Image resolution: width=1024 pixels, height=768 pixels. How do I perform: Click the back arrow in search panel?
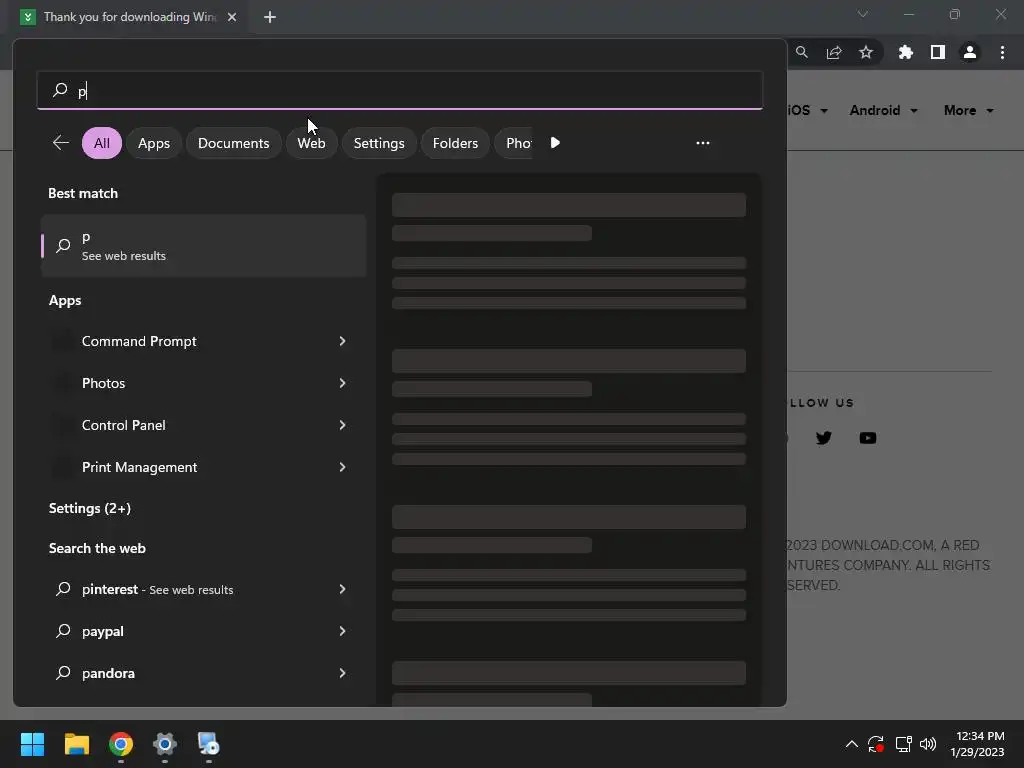coord(61,142)
